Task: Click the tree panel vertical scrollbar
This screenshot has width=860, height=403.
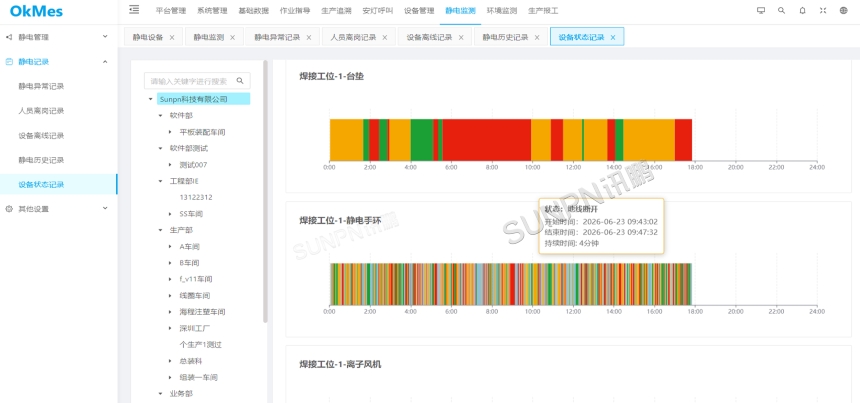Action: pos(265,191)
